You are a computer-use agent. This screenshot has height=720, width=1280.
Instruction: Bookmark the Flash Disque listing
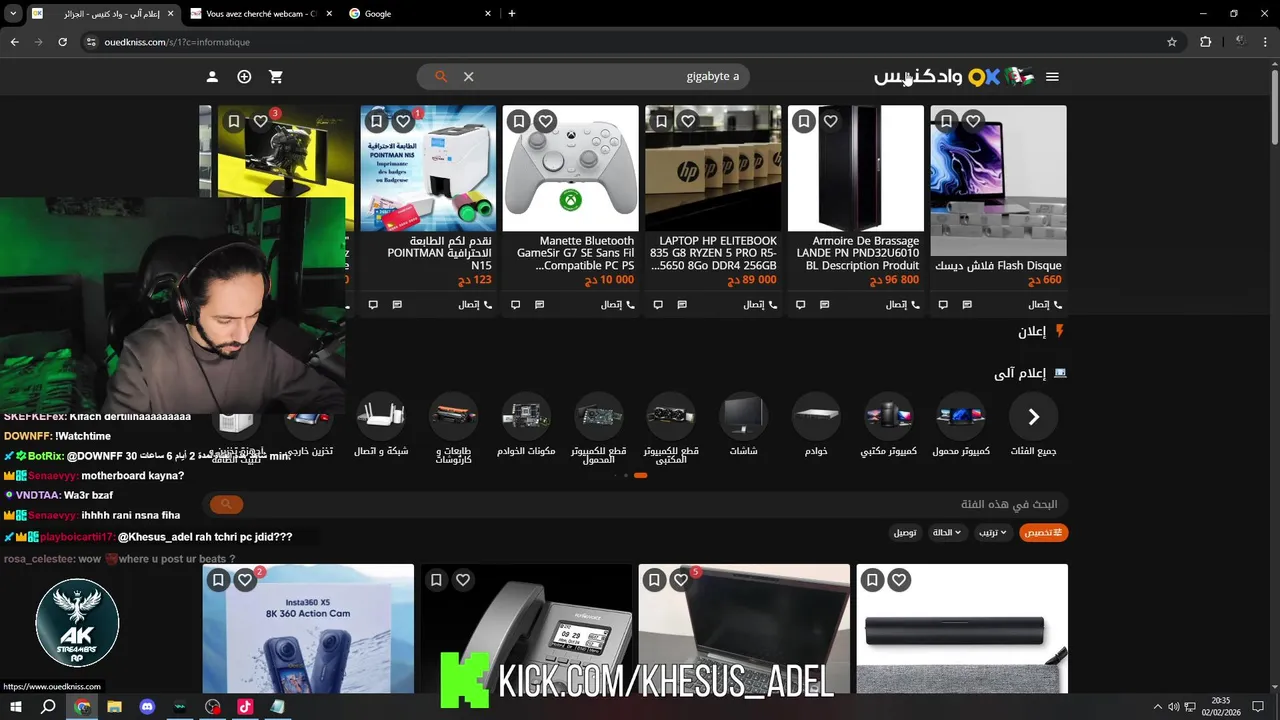(947, 121)
